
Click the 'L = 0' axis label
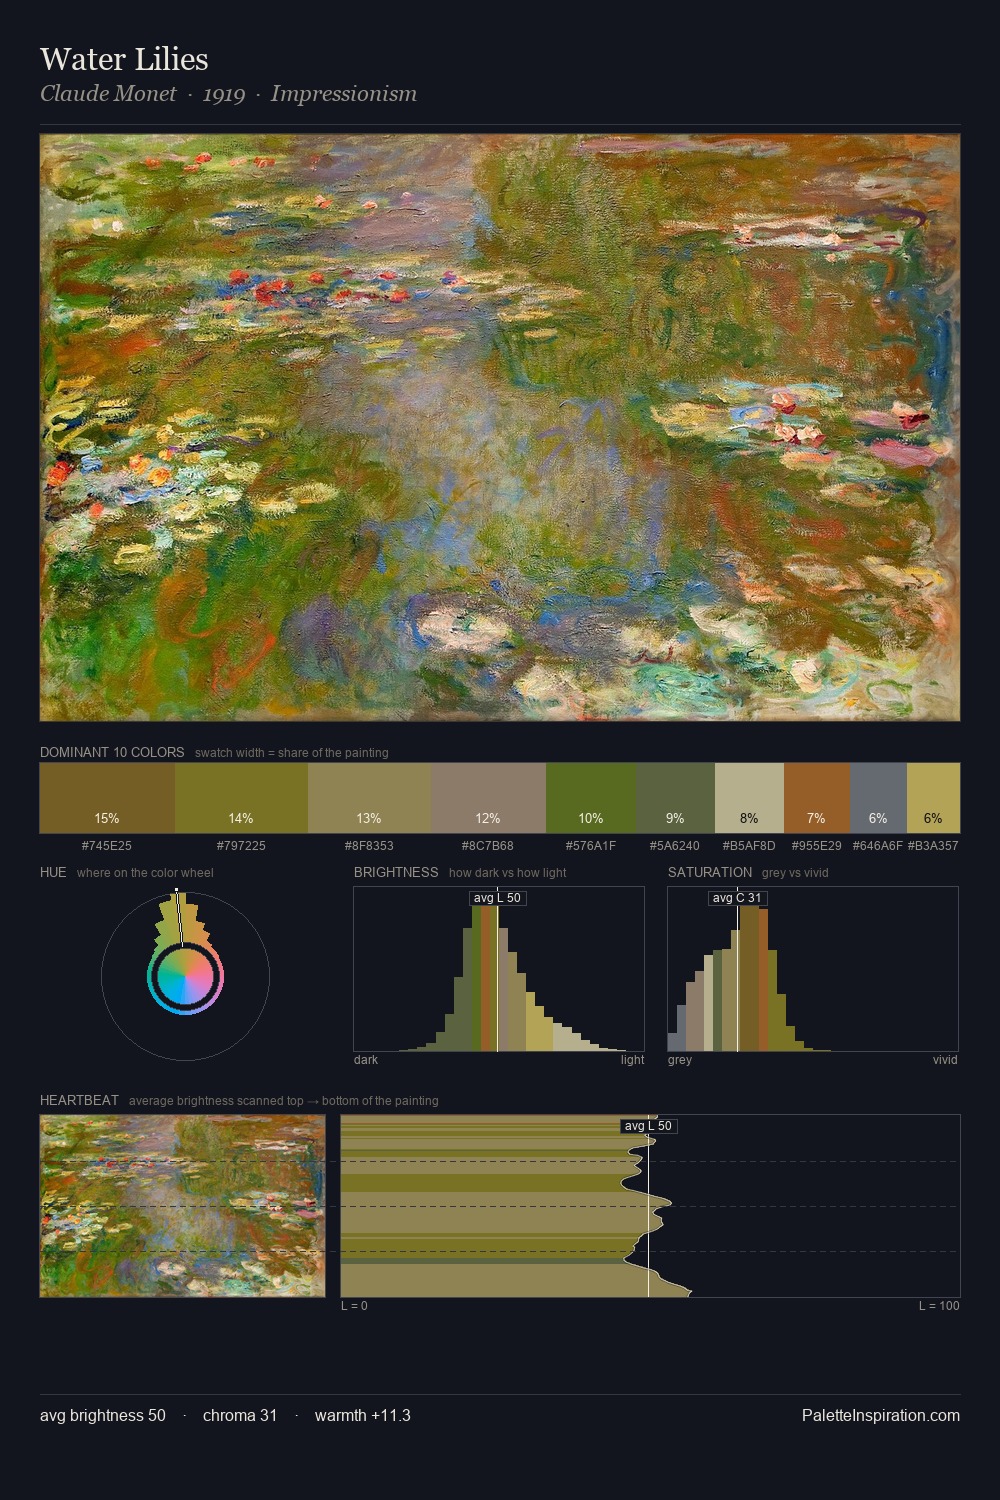354,1306
